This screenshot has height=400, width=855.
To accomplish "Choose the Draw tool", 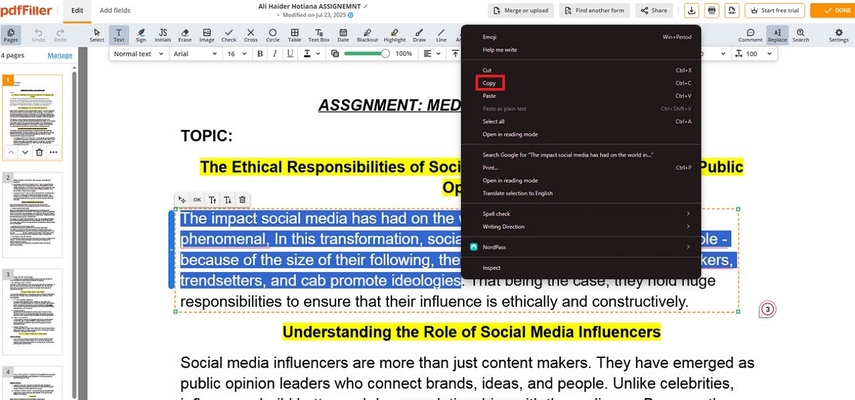I will (x=419, y=35).
